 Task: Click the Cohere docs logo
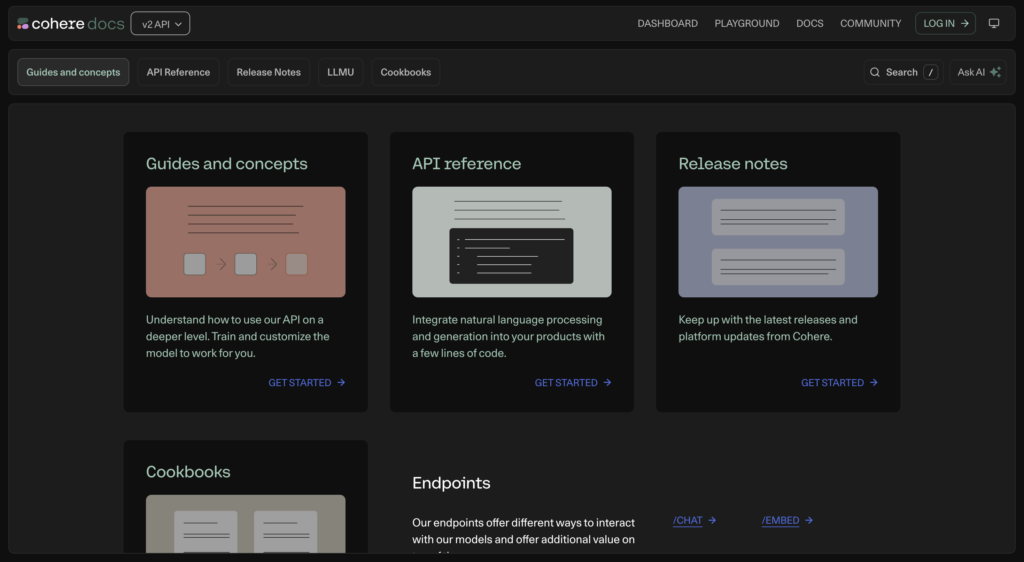[x=71, y=23]
